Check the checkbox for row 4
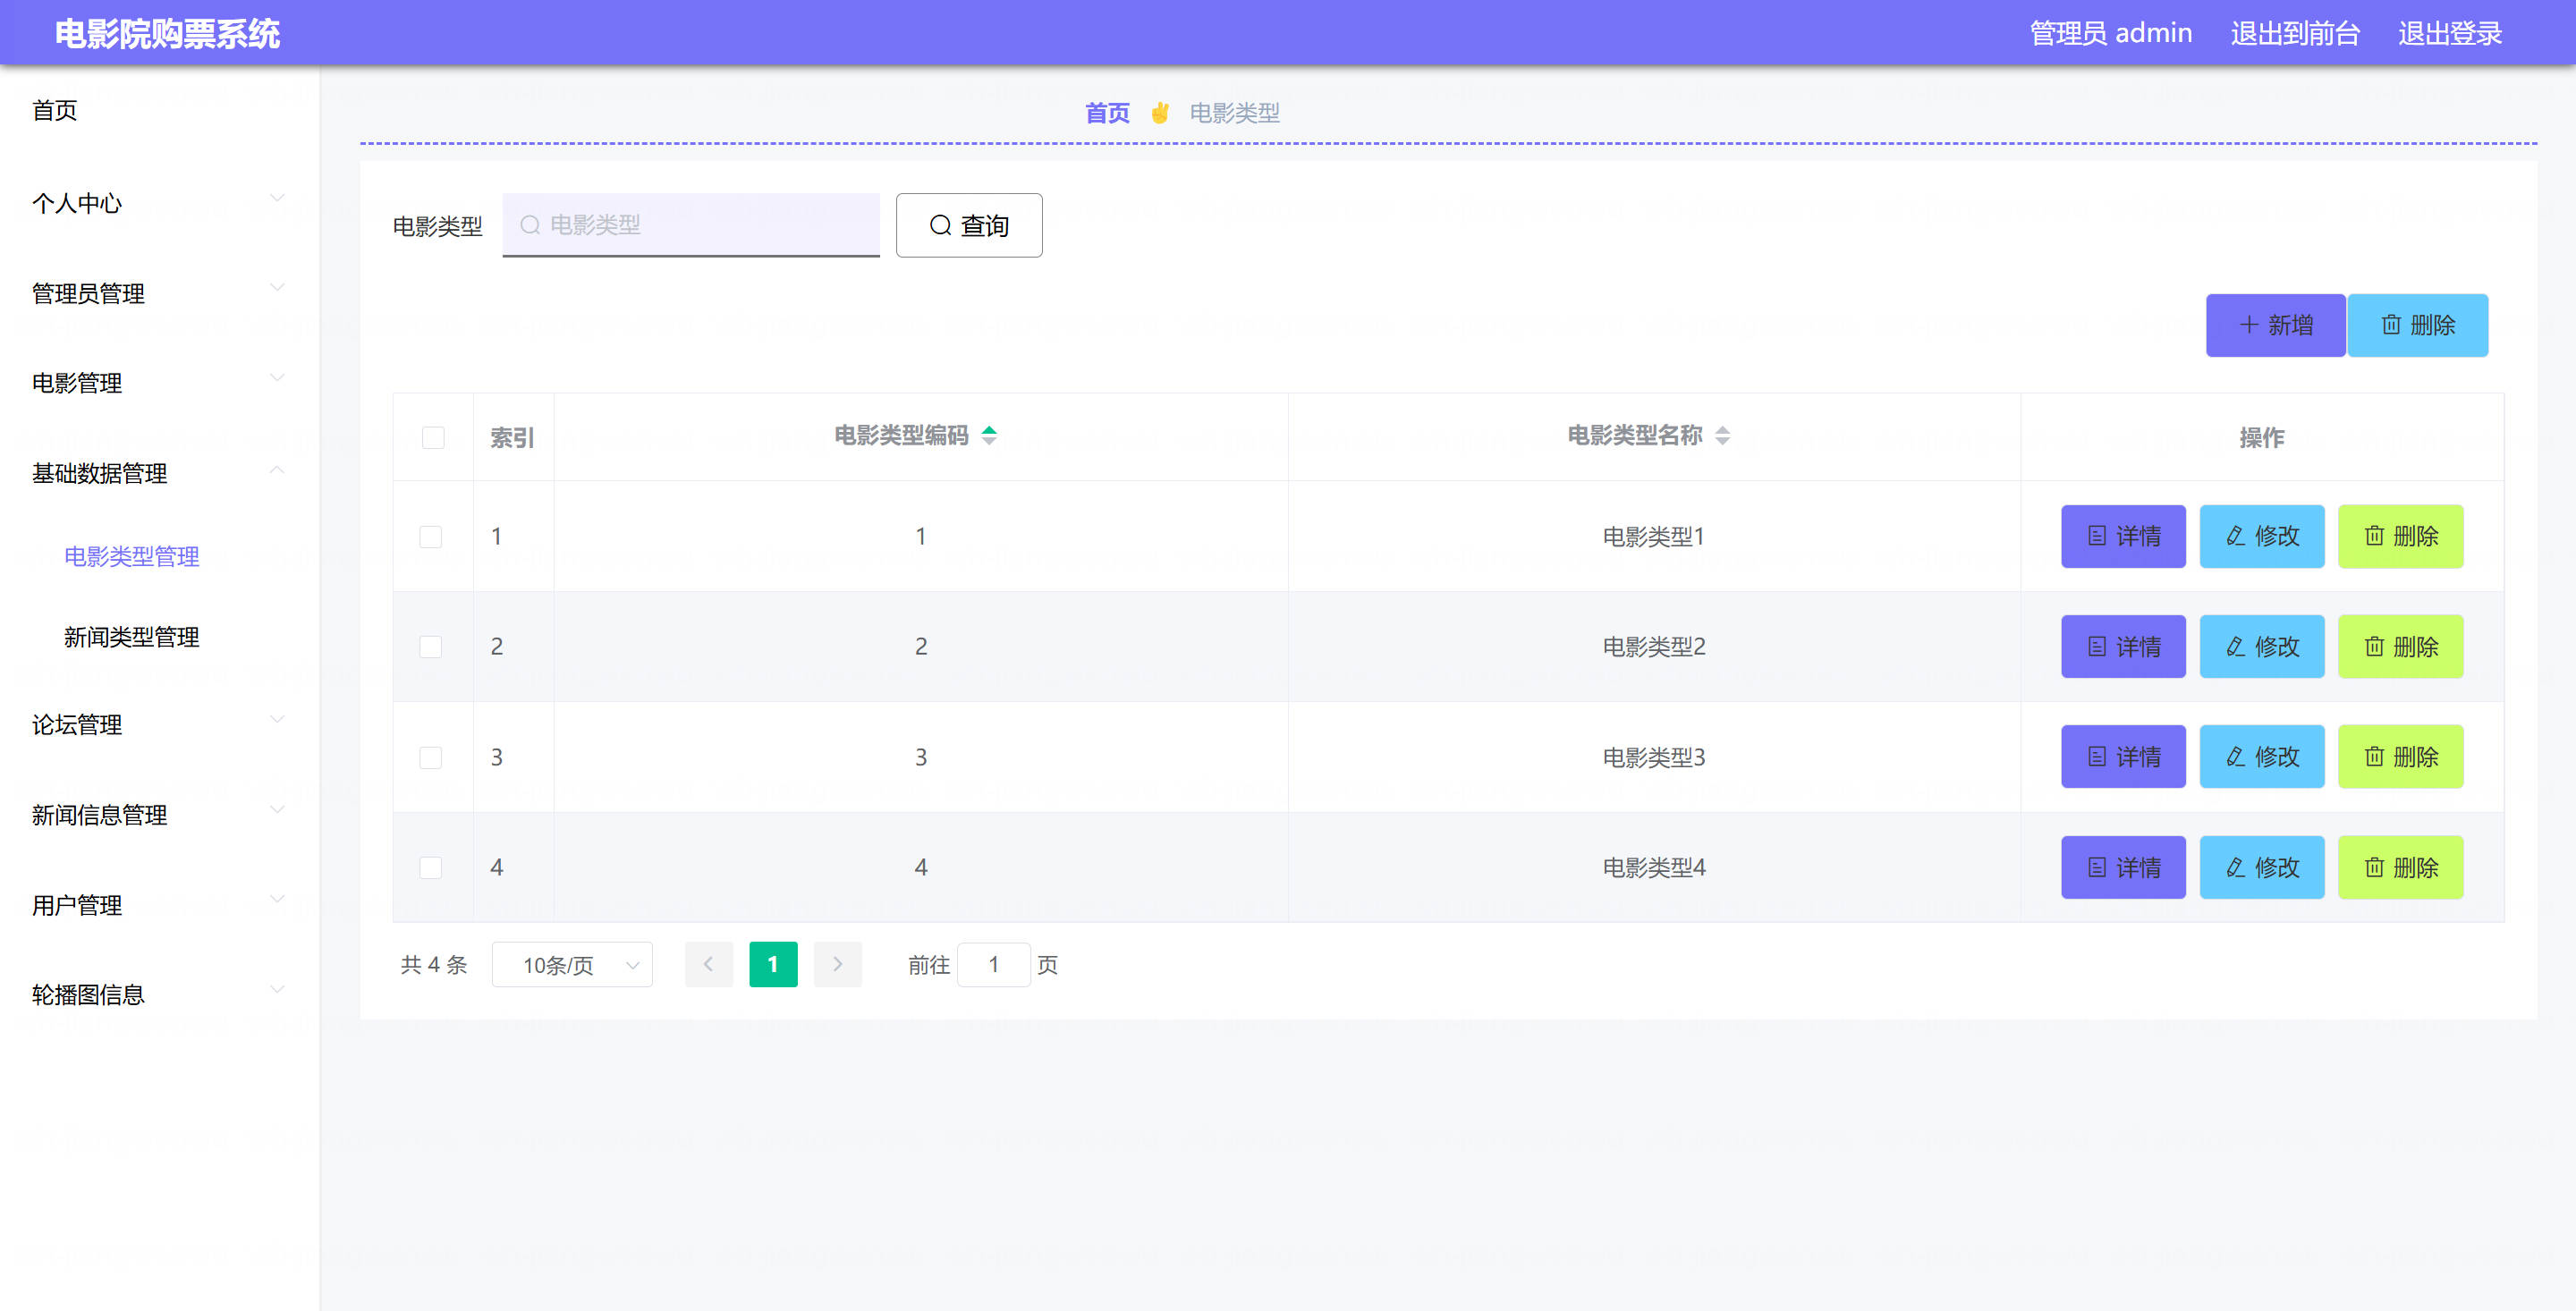 coord(431,867)
